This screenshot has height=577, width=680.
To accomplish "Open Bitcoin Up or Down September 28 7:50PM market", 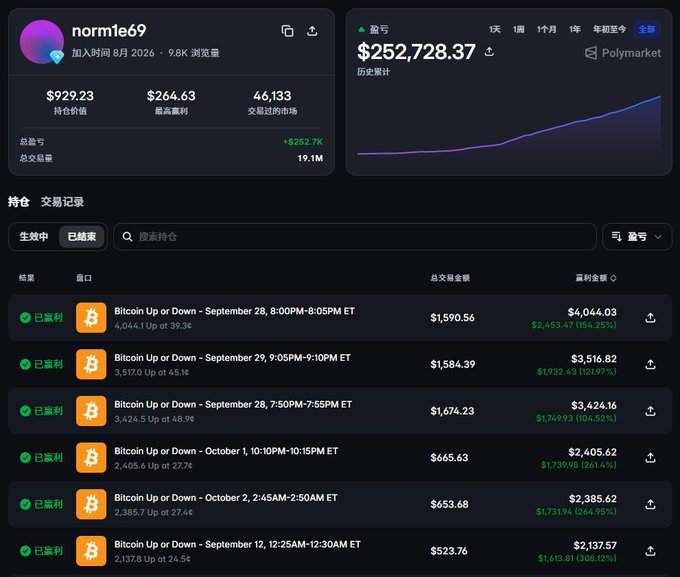I will click(233, 404).
